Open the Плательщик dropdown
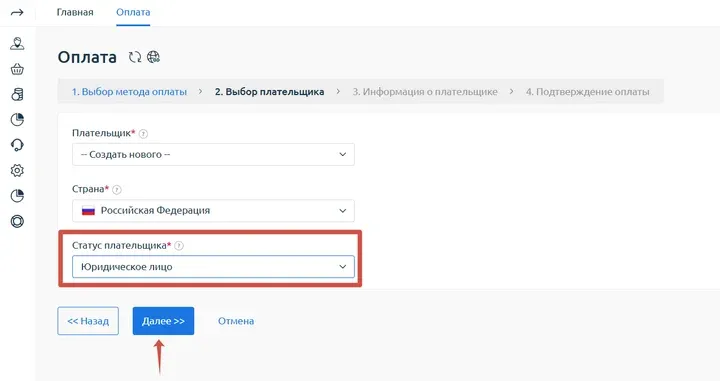 (x=213, y=154)
